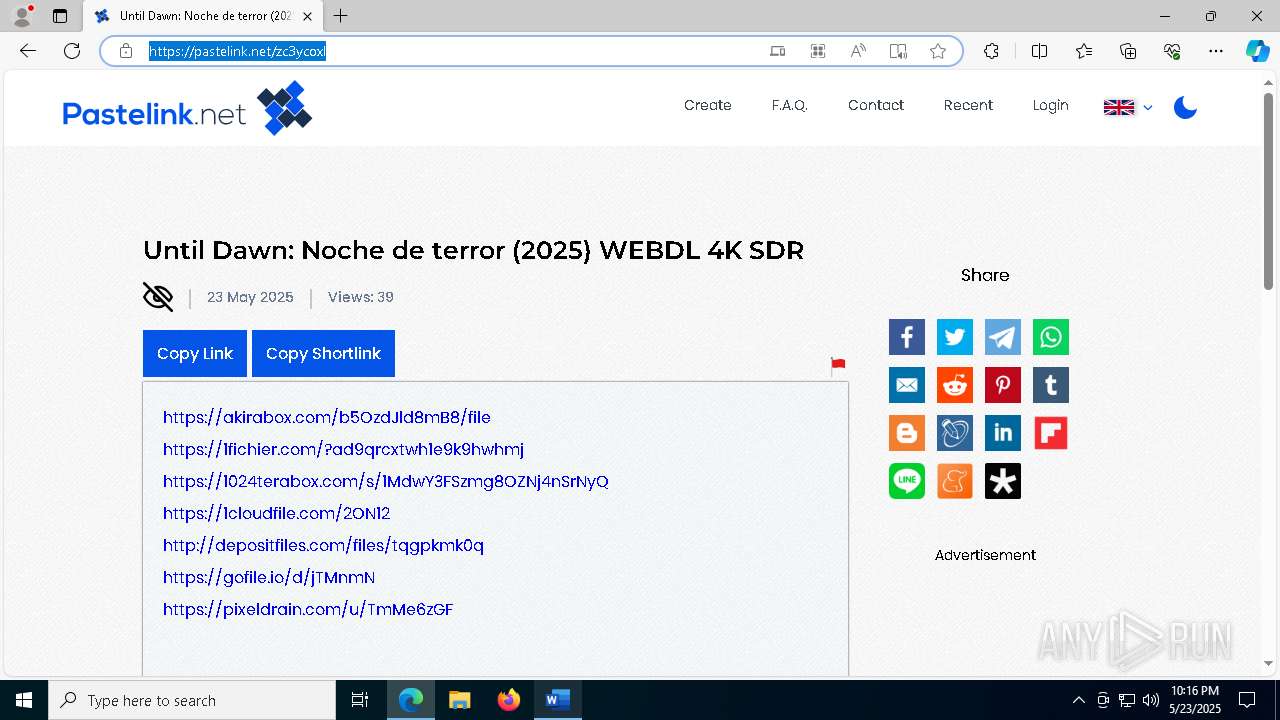Viewport: 1280px width, 720px height.
Task: Open Immersive reader icon
Action: [x=898, y=51]
